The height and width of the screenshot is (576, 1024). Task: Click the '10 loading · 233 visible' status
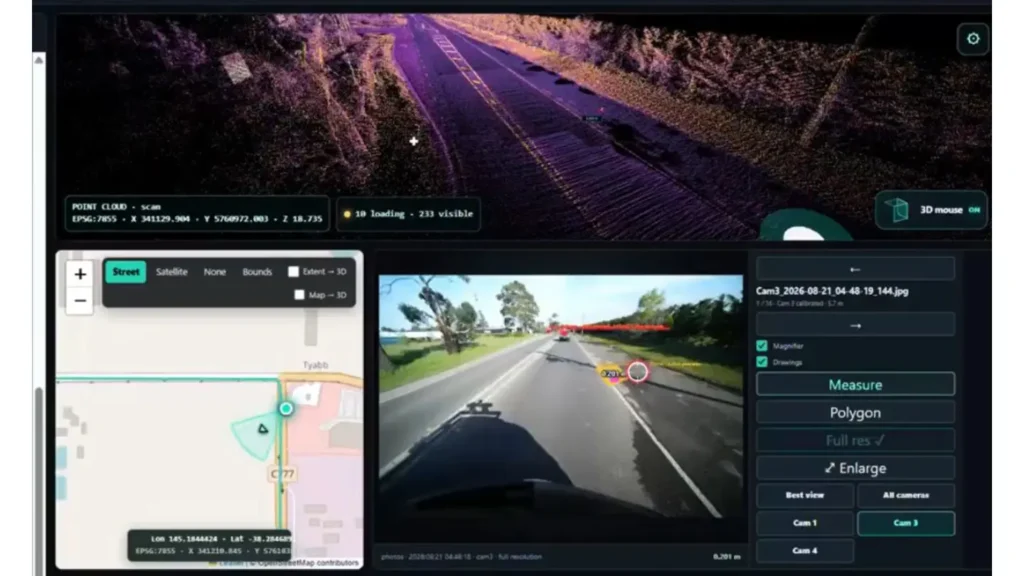point(409,214)
